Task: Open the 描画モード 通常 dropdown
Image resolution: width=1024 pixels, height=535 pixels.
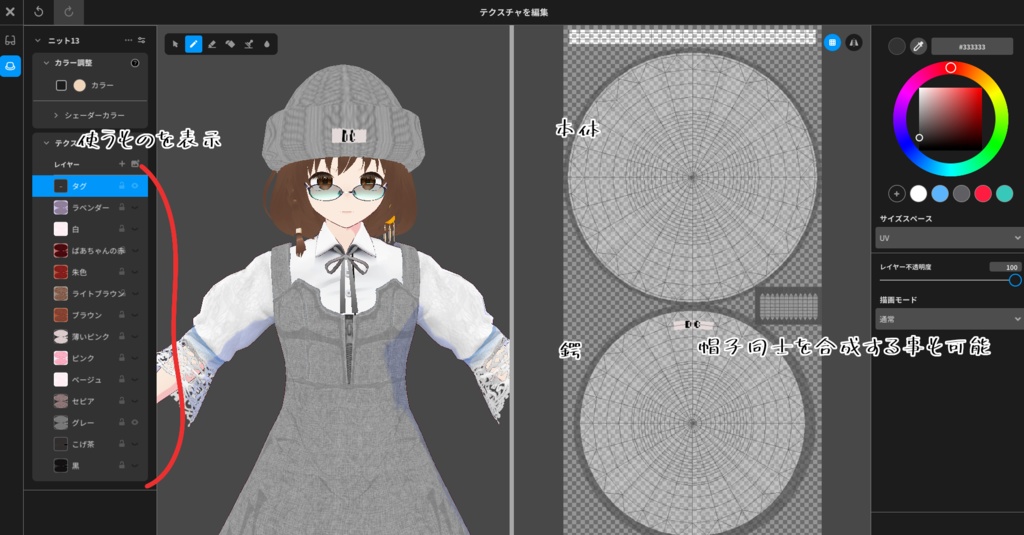Action: pos(948,319)
